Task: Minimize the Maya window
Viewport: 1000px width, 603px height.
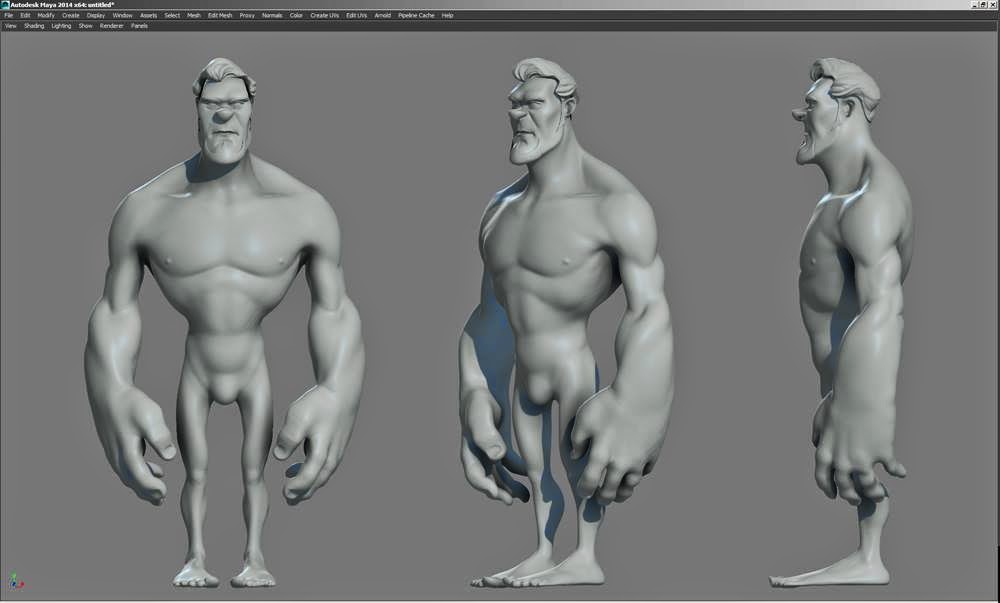Action: pyautogui.click(x=975, y=4)
